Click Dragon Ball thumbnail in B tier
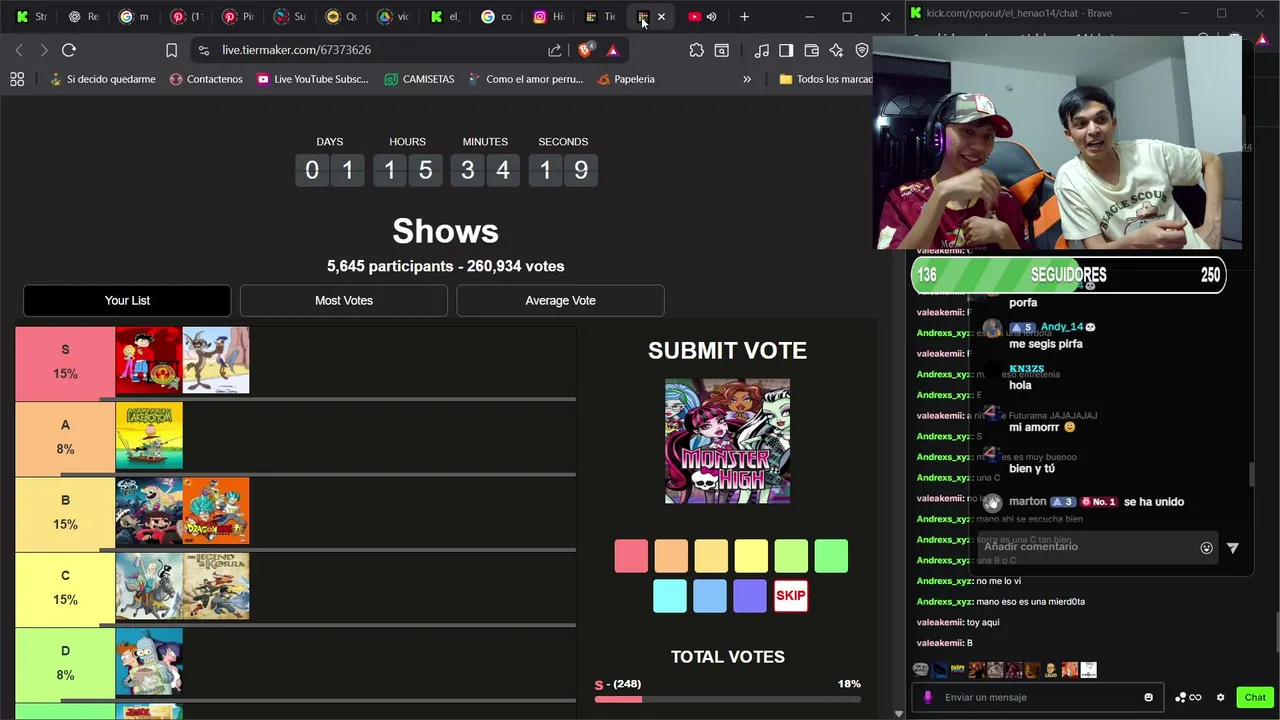The width and height of the screenshot is (1280, 720). (216, 511)
